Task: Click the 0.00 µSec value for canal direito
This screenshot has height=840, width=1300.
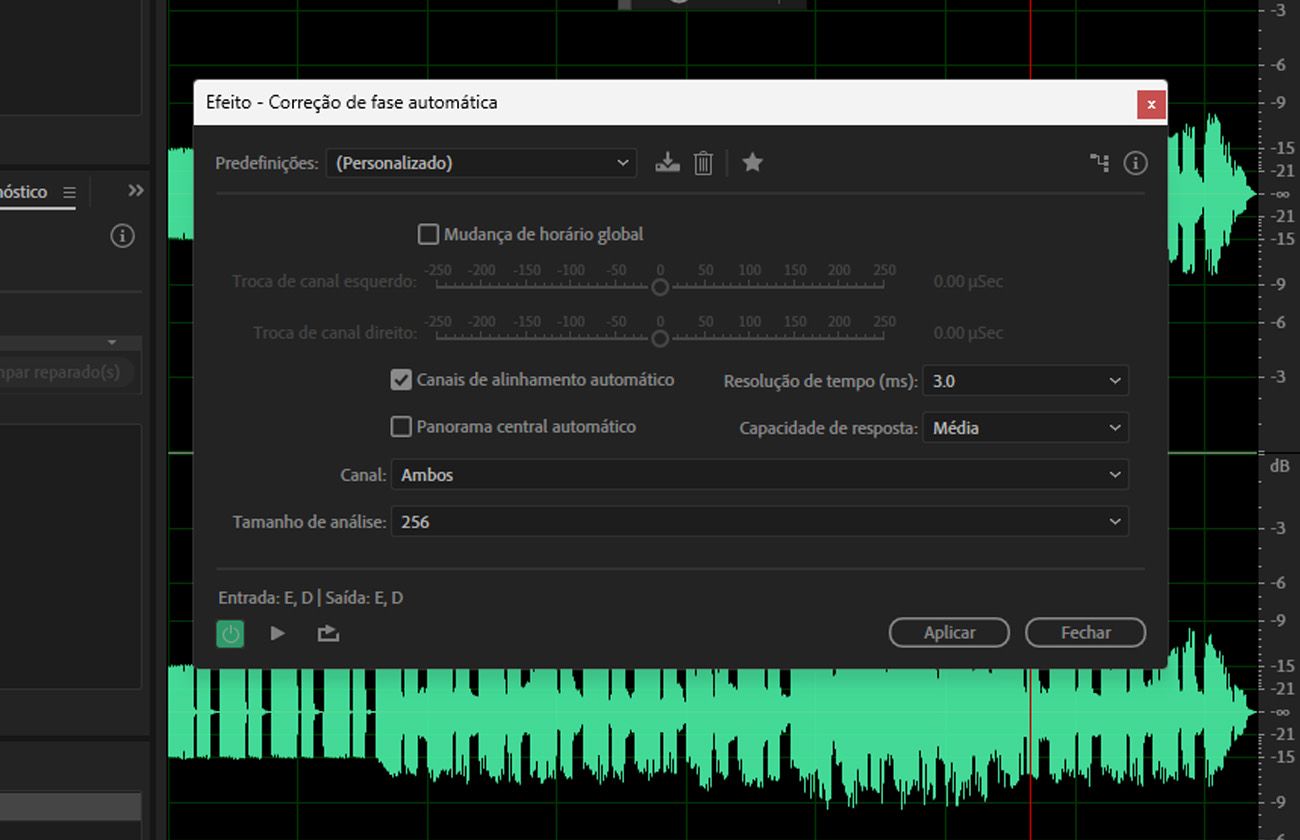Action: point(968,333)
